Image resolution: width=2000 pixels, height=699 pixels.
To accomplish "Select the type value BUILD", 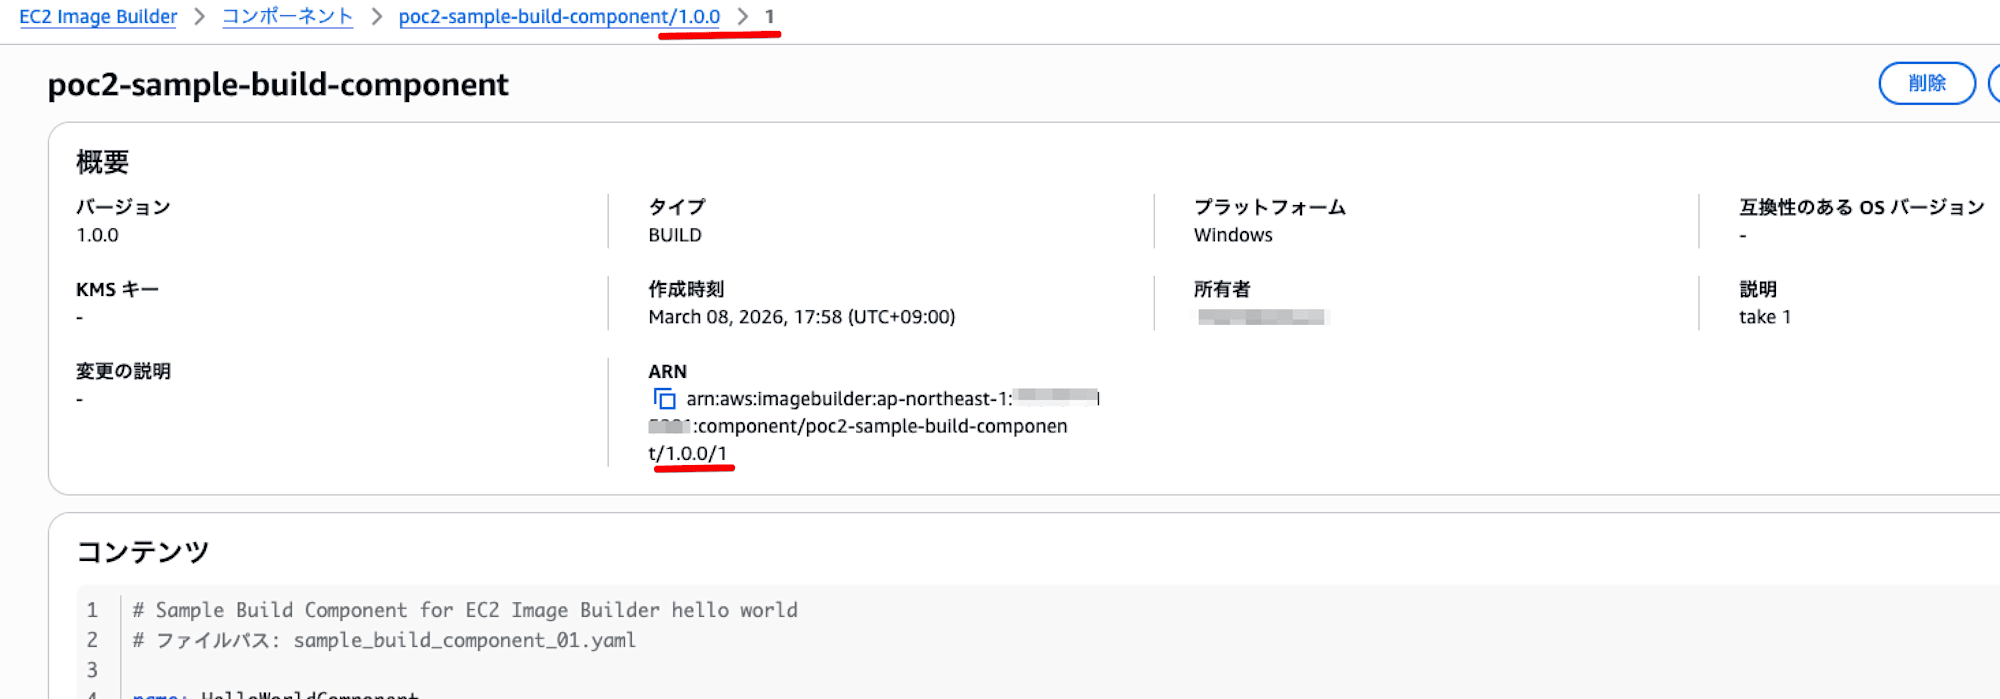I will [x=675, y=235].
